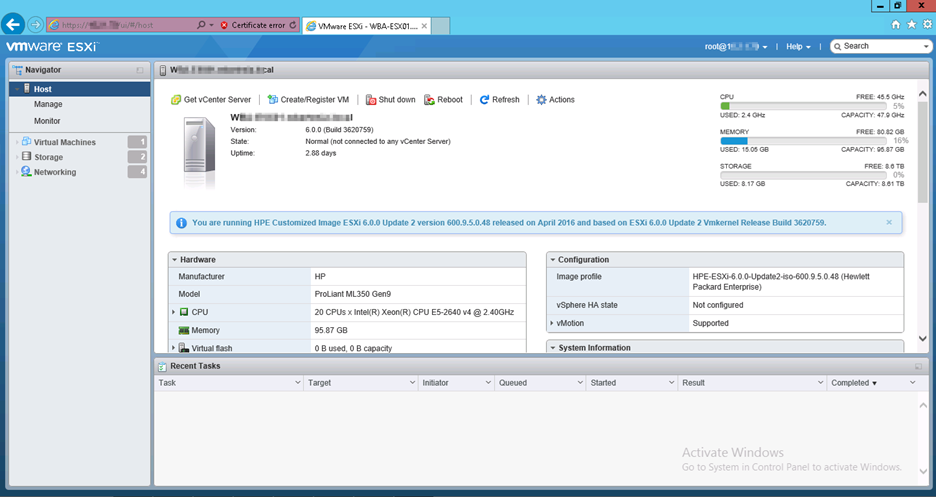Click Reboot host button

coord(444,100)
